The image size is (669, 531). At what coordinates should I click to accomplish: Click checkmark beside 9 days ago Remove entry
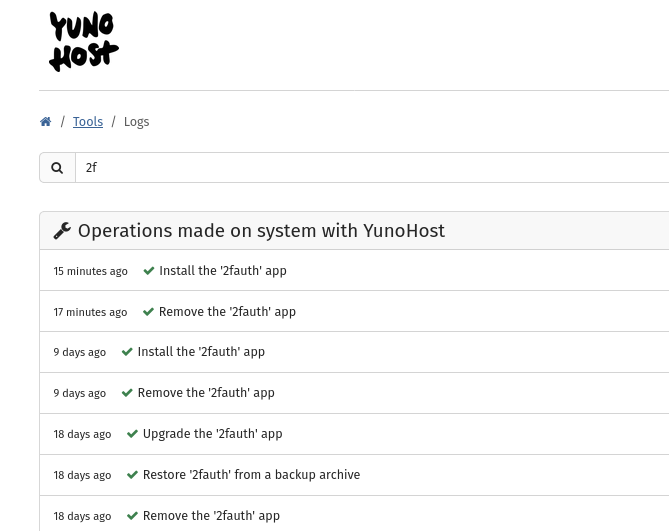coord(127,393)
